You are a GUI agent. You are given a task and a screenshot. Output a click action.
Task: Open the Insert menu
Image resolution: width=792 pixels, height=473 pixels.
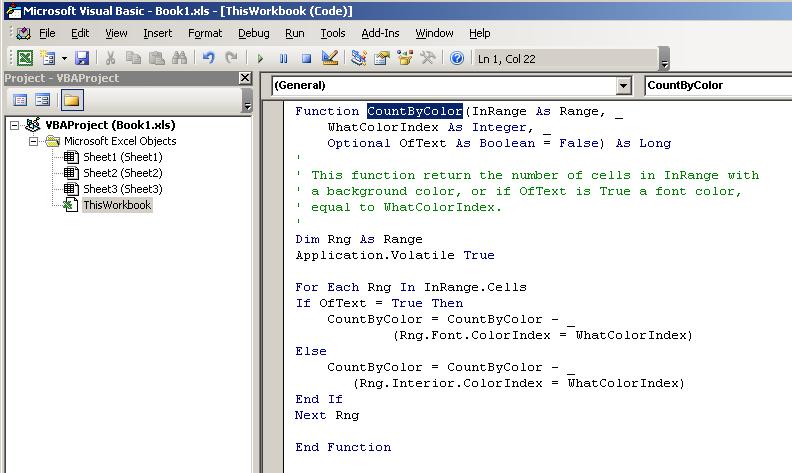158,33
